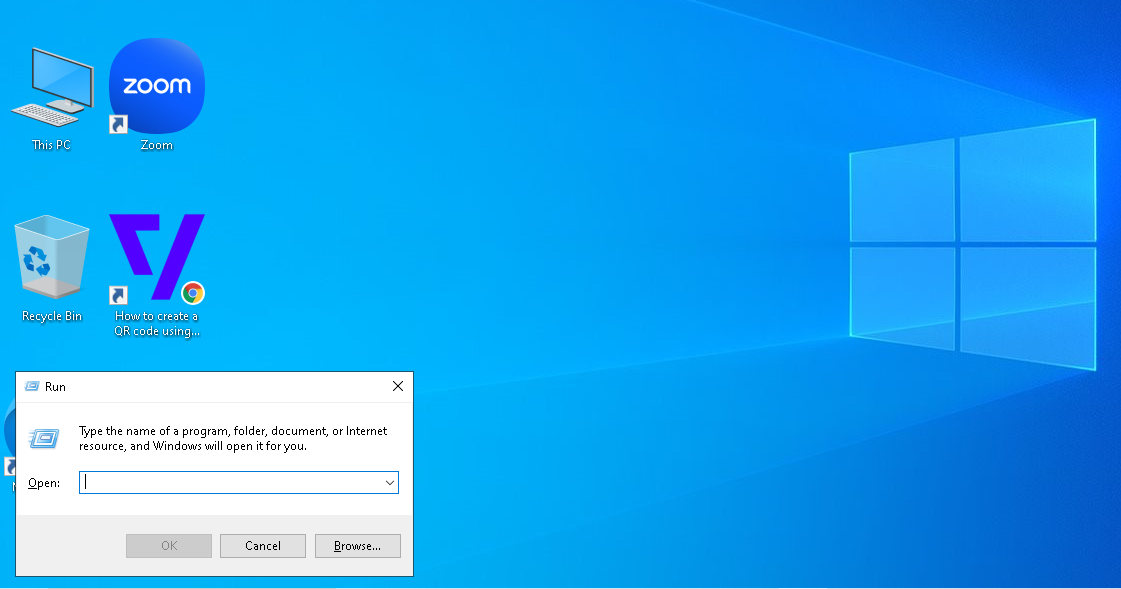Click the Run icon in the title bar
The image size is (1121, 589).
click(x=32, y=386)
